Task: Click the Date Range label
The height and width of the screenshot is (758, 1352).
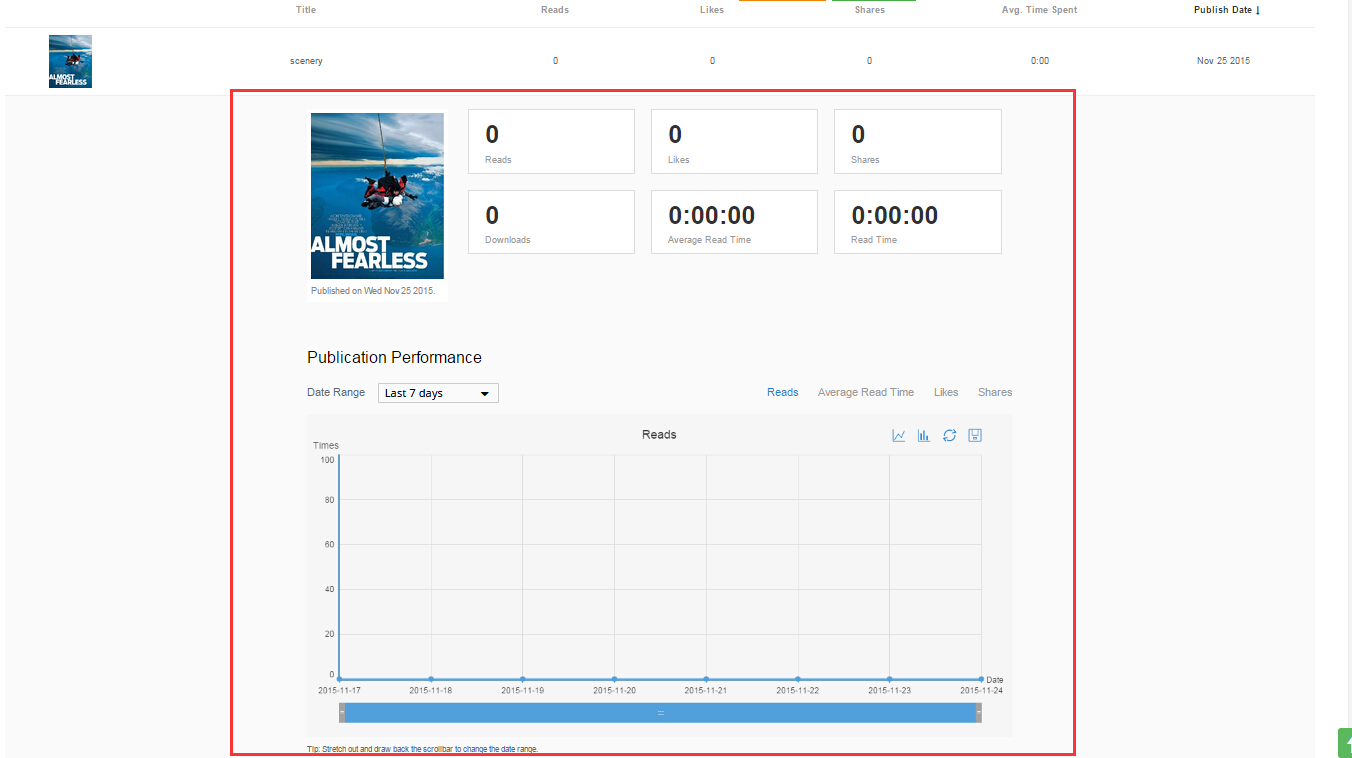Action: [336, 392]
